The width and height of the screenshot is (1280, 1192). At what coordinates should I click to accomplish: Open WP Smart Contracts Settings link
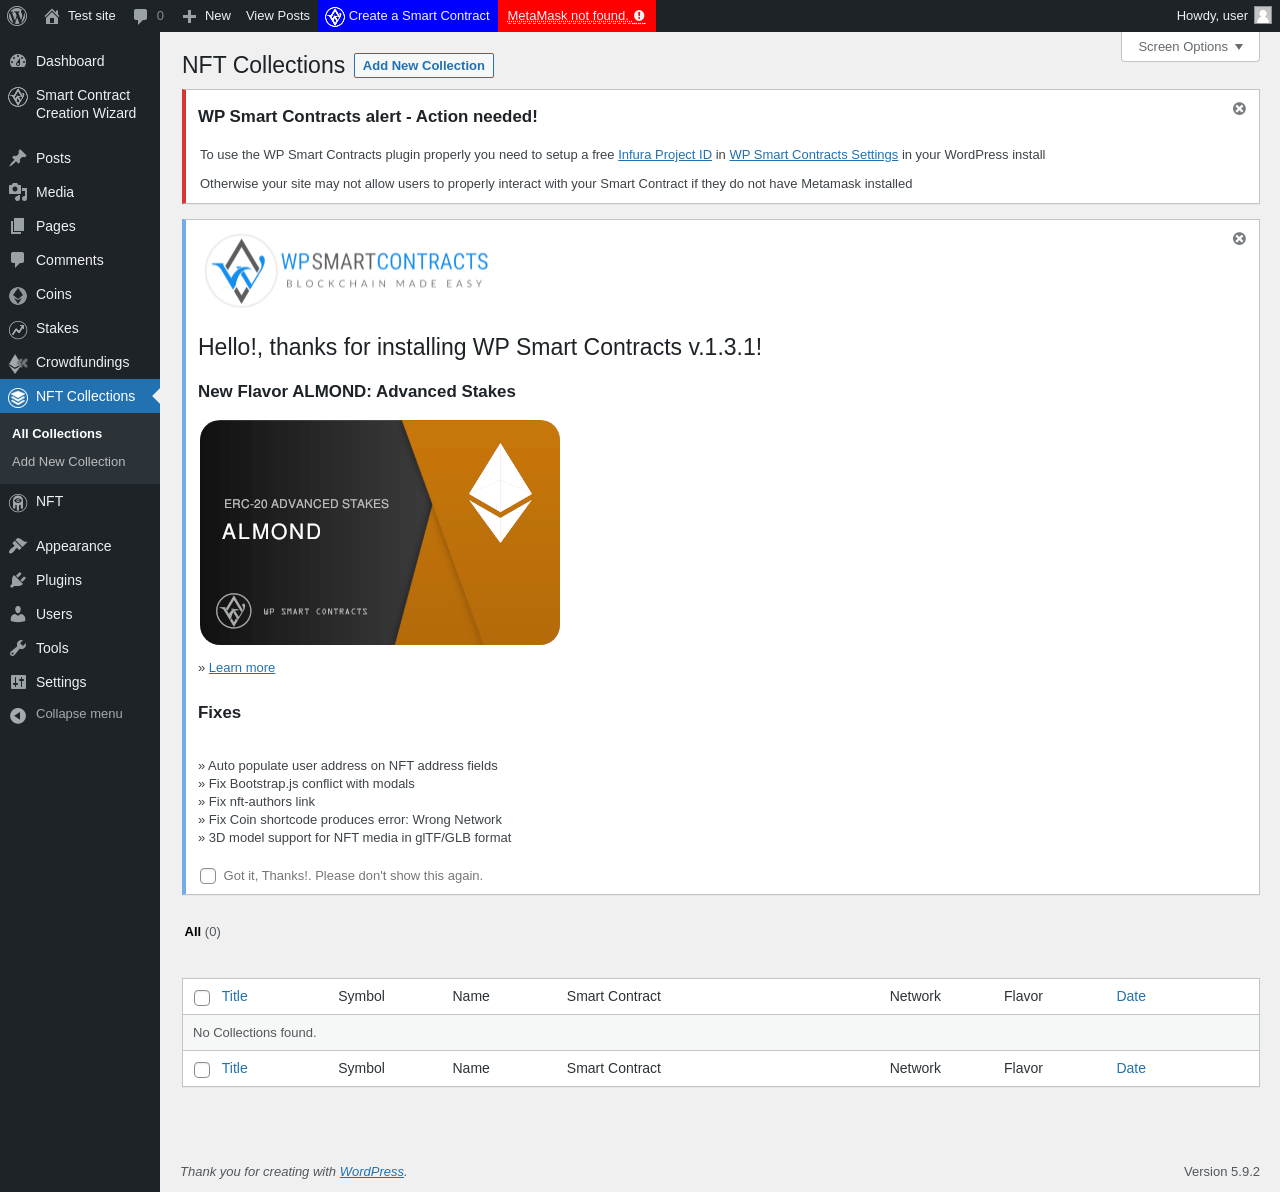click(814, 155)
